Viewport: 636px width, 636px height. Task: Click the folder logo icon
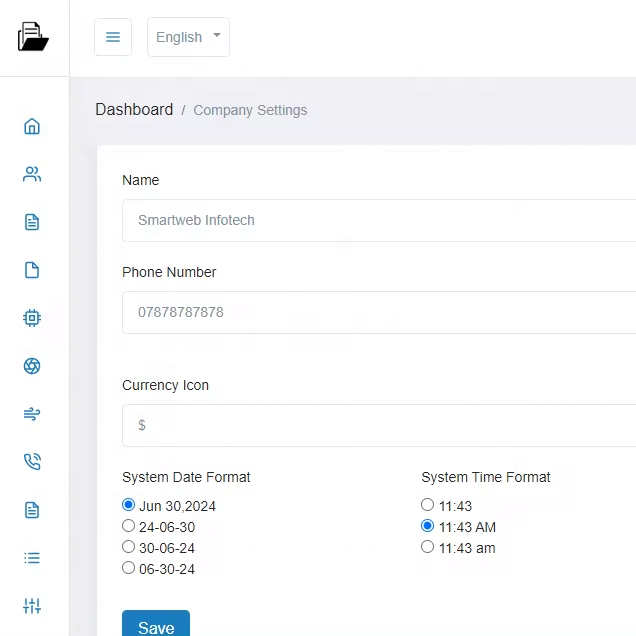pyautogui.click(x=32, y=37)
